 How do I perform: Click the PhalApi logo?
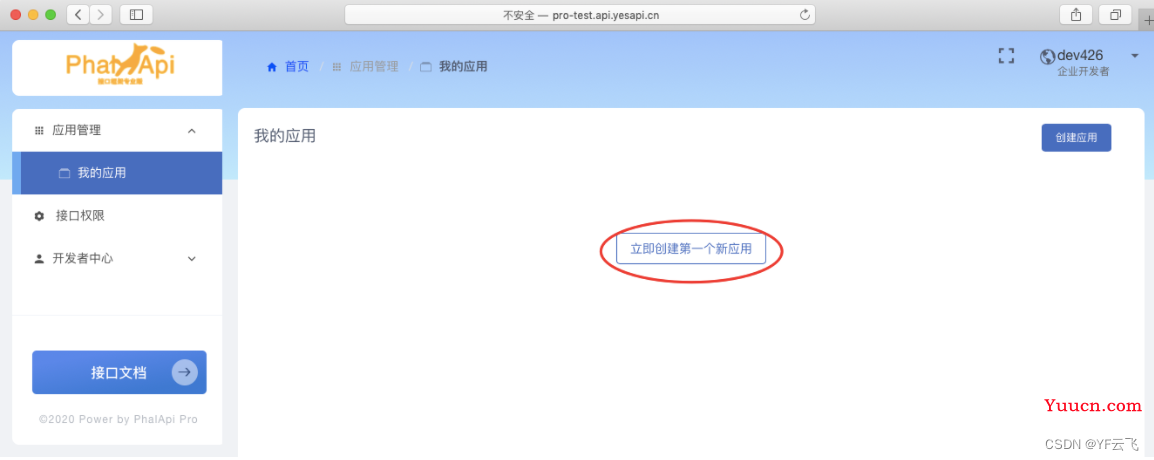point(118,67)
